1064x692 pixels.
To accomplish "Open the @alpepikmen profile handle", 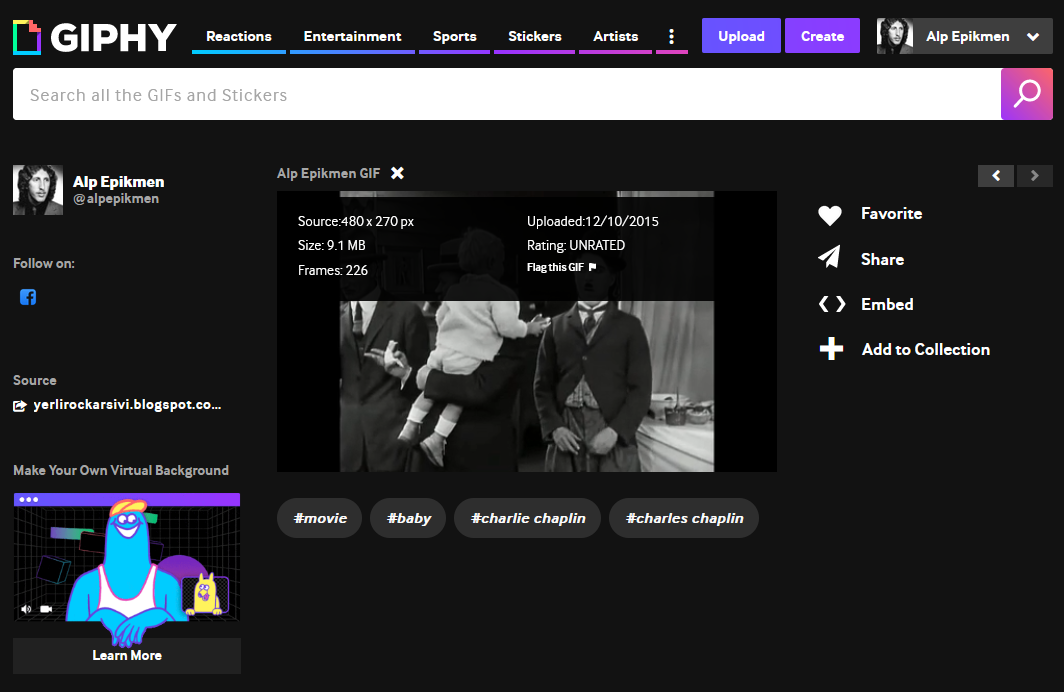I will click(x=116, y=199).
